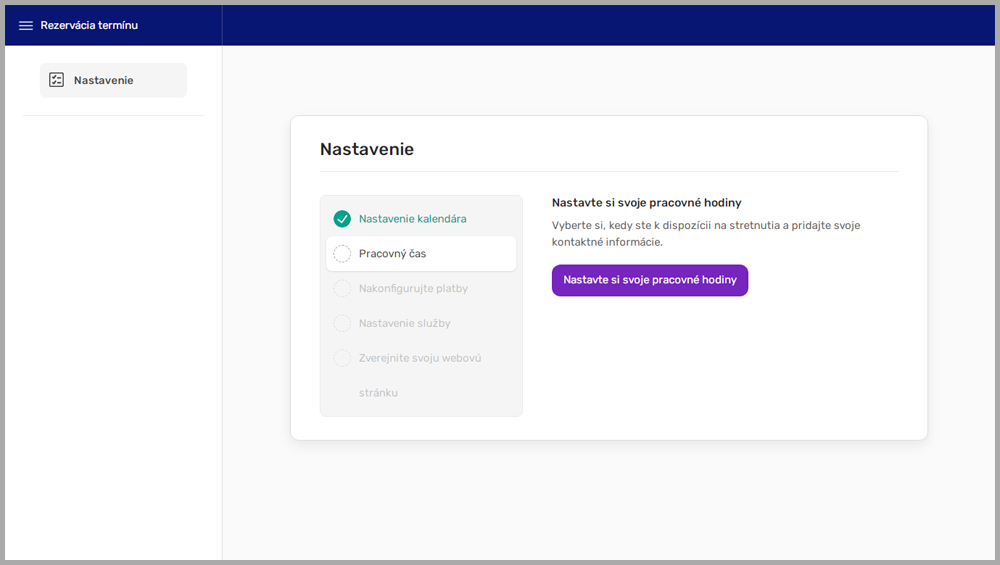Image resolution: width=1000 pixels, height=565 pixels.
Task: Click green checkmark beside Nastavenie kalendára
Action: click(342, 219)
